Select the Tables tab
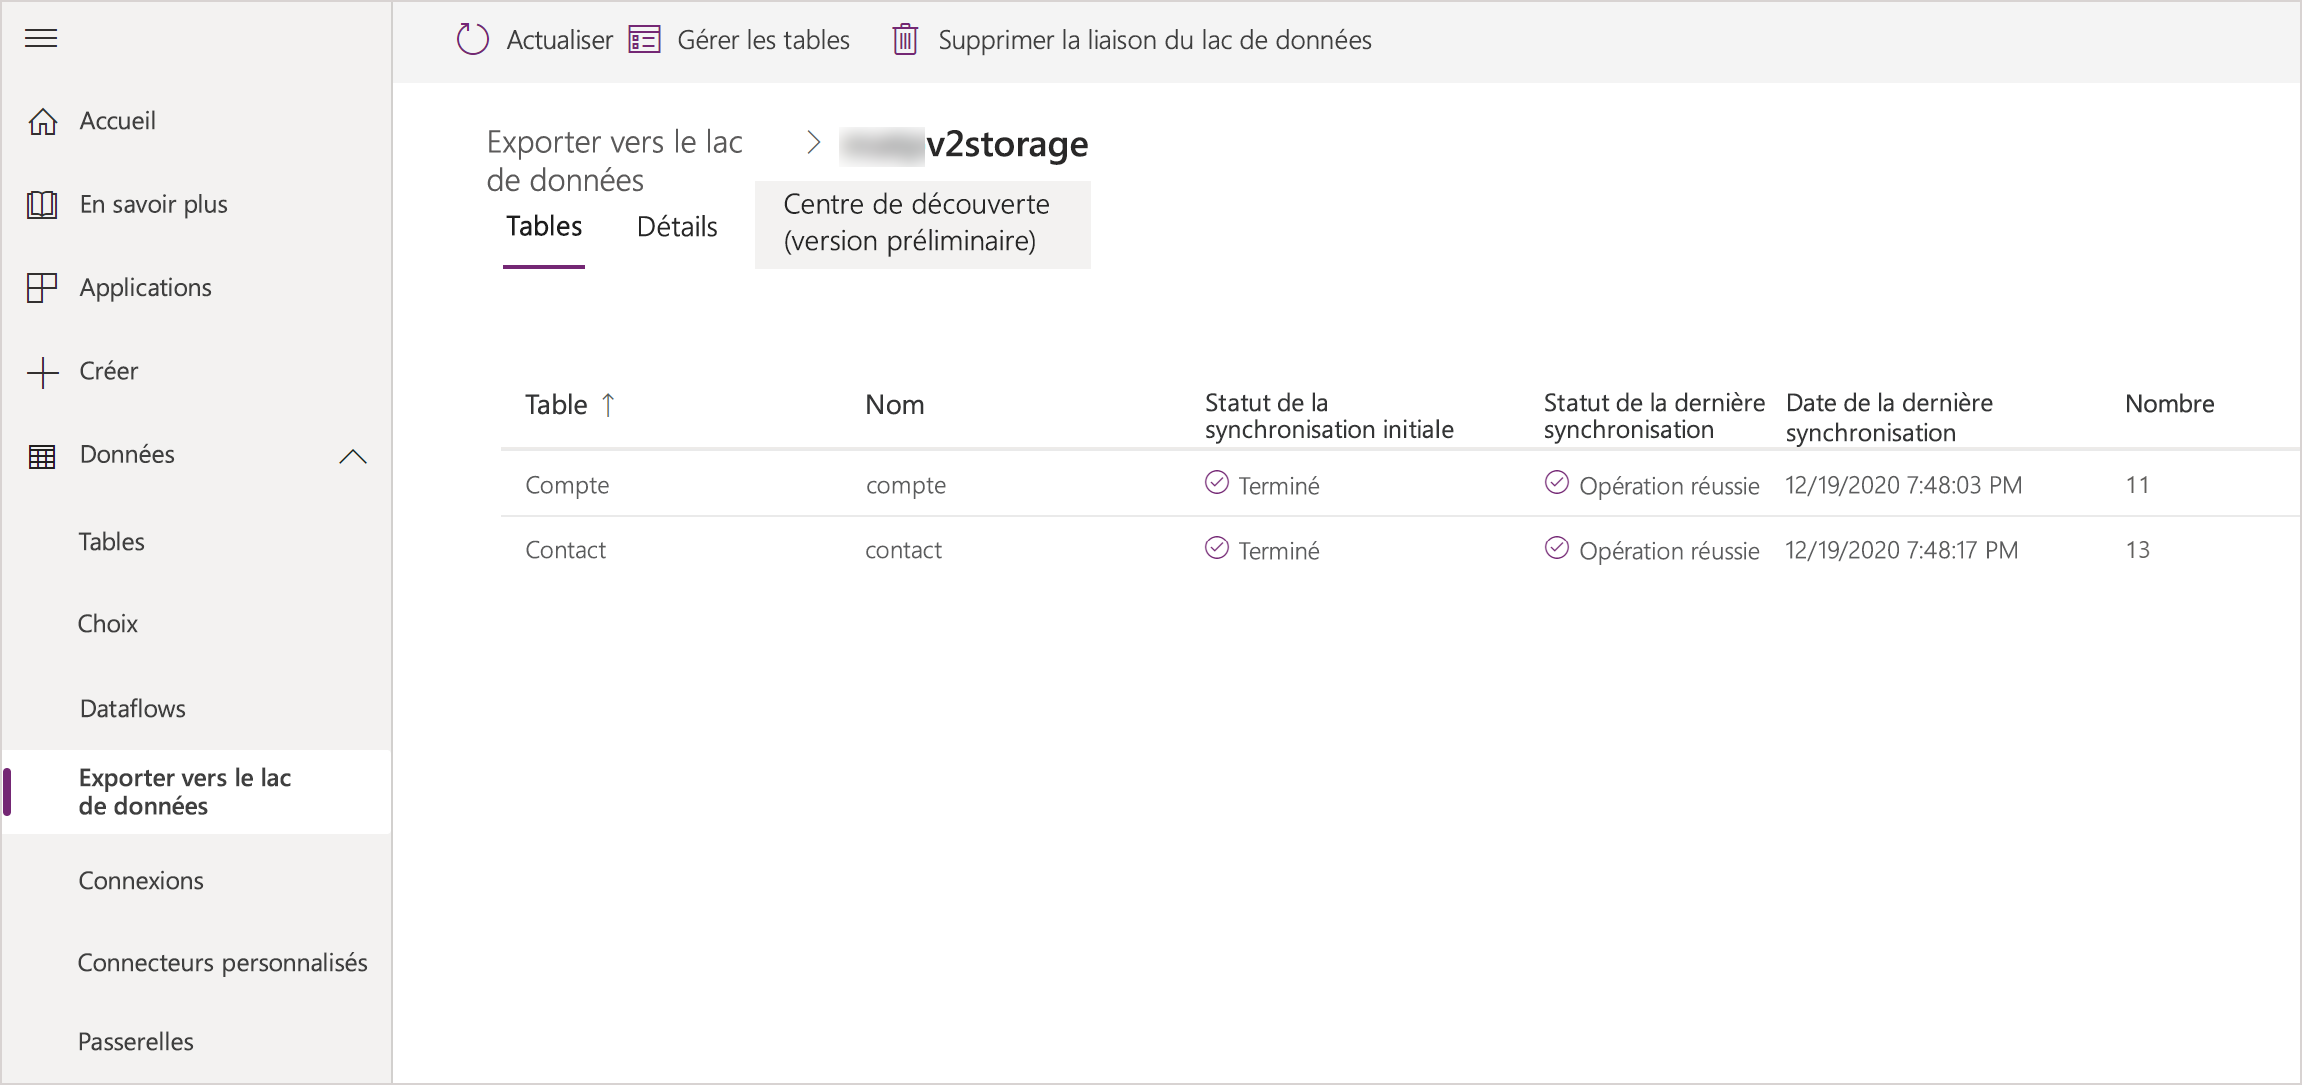The height and width of the screenshot is (1085, 2302). click(x=543, y=225)
